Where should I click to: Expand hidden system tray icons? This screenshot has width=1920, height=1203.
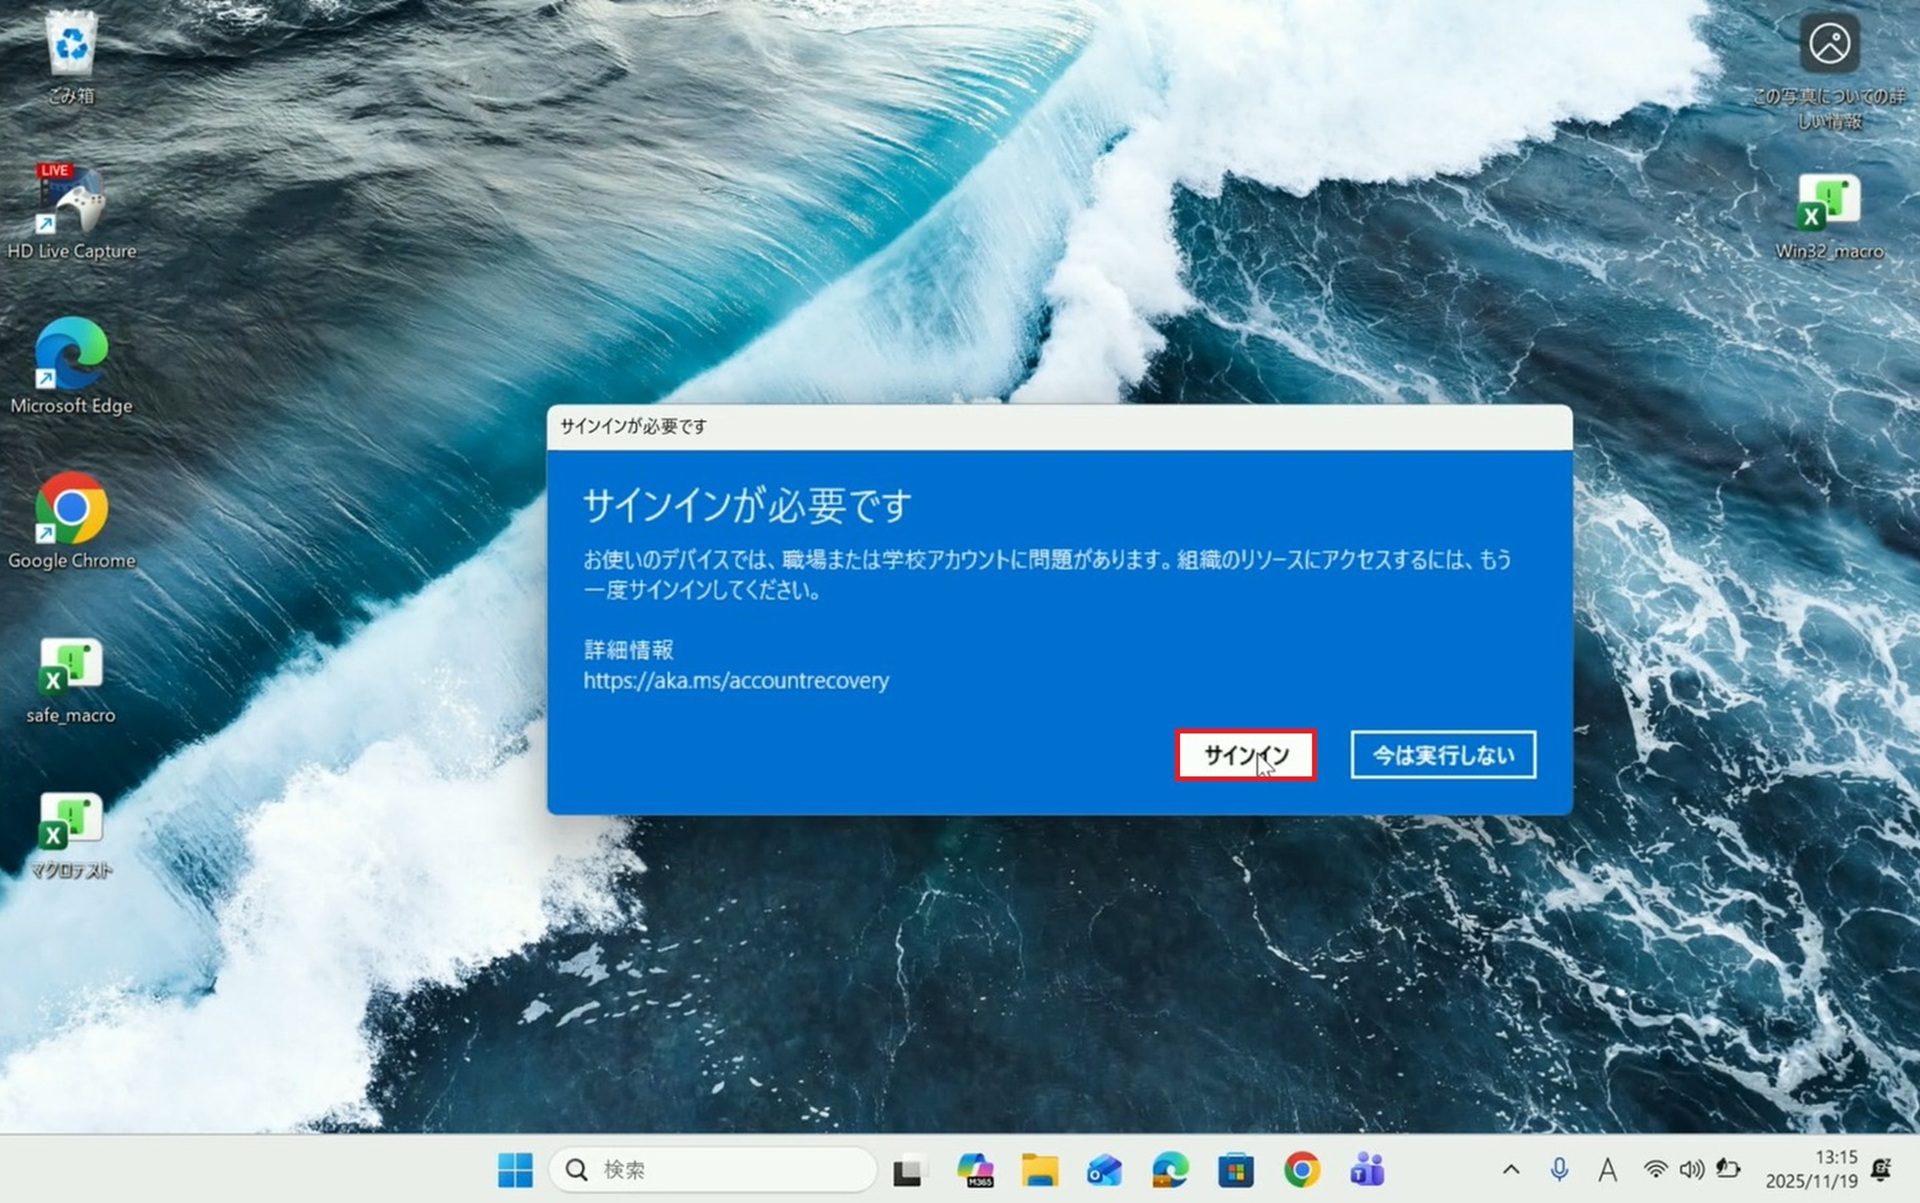pyautogui.click(x=1514, y=1169)
